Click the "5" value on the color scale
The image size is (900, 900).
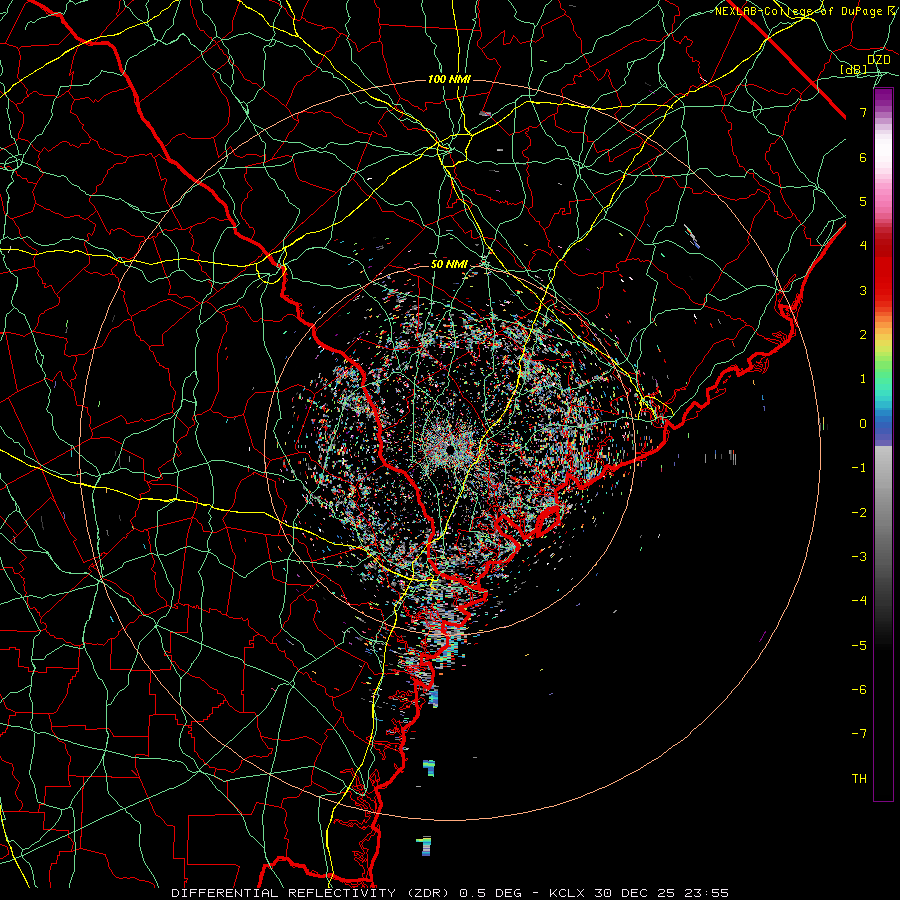(863, 201)
